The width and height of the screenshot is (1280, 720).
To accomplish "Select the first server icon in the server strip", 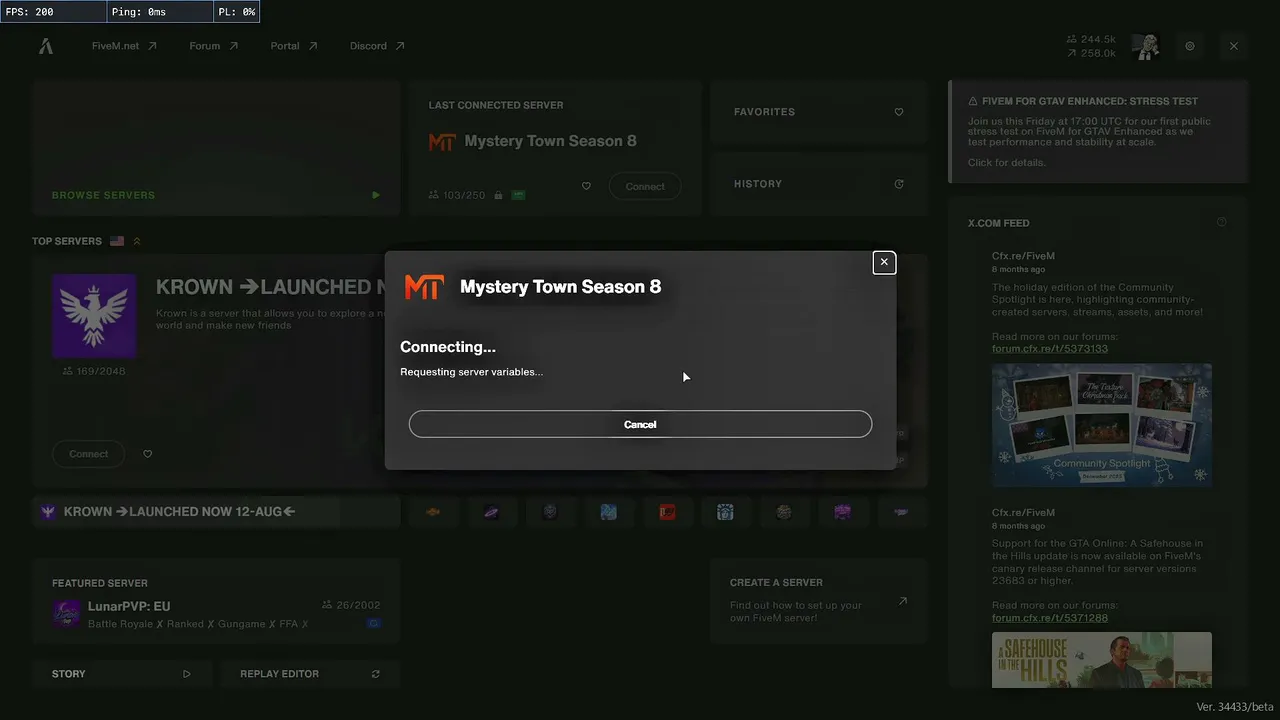I will (x=433, y=512).
